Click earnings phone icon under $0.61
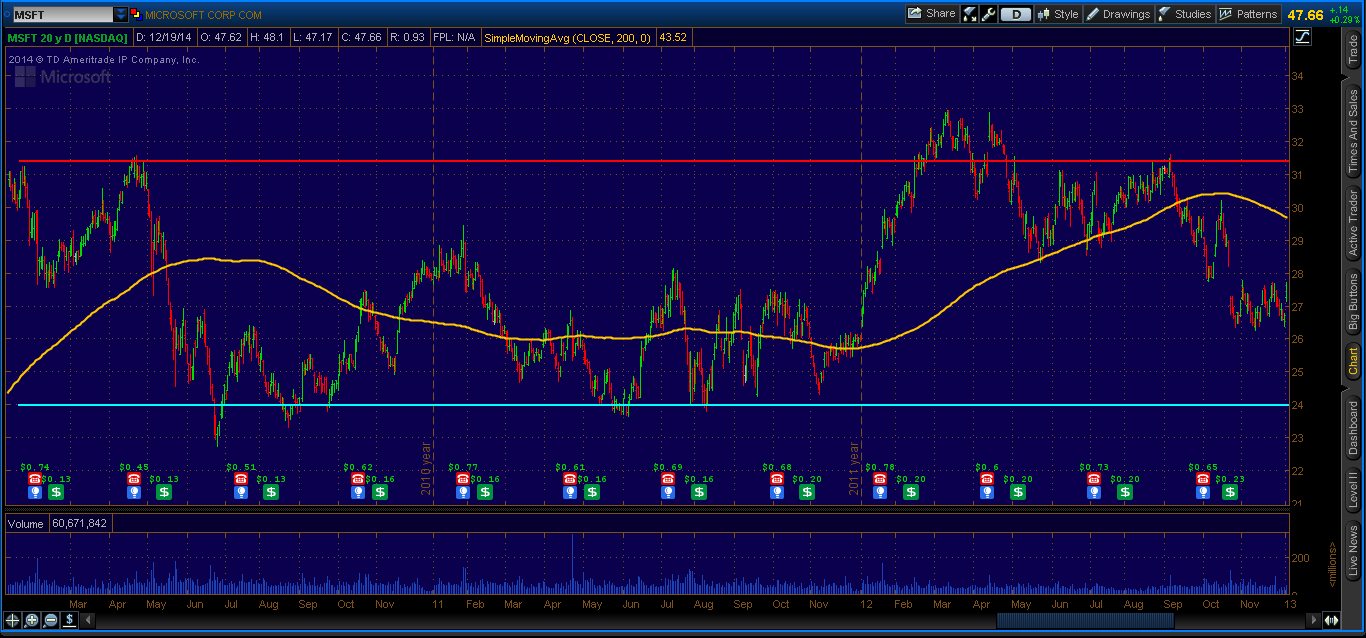The height and width of the screenshot is (638, 1366). coord(570,479)
